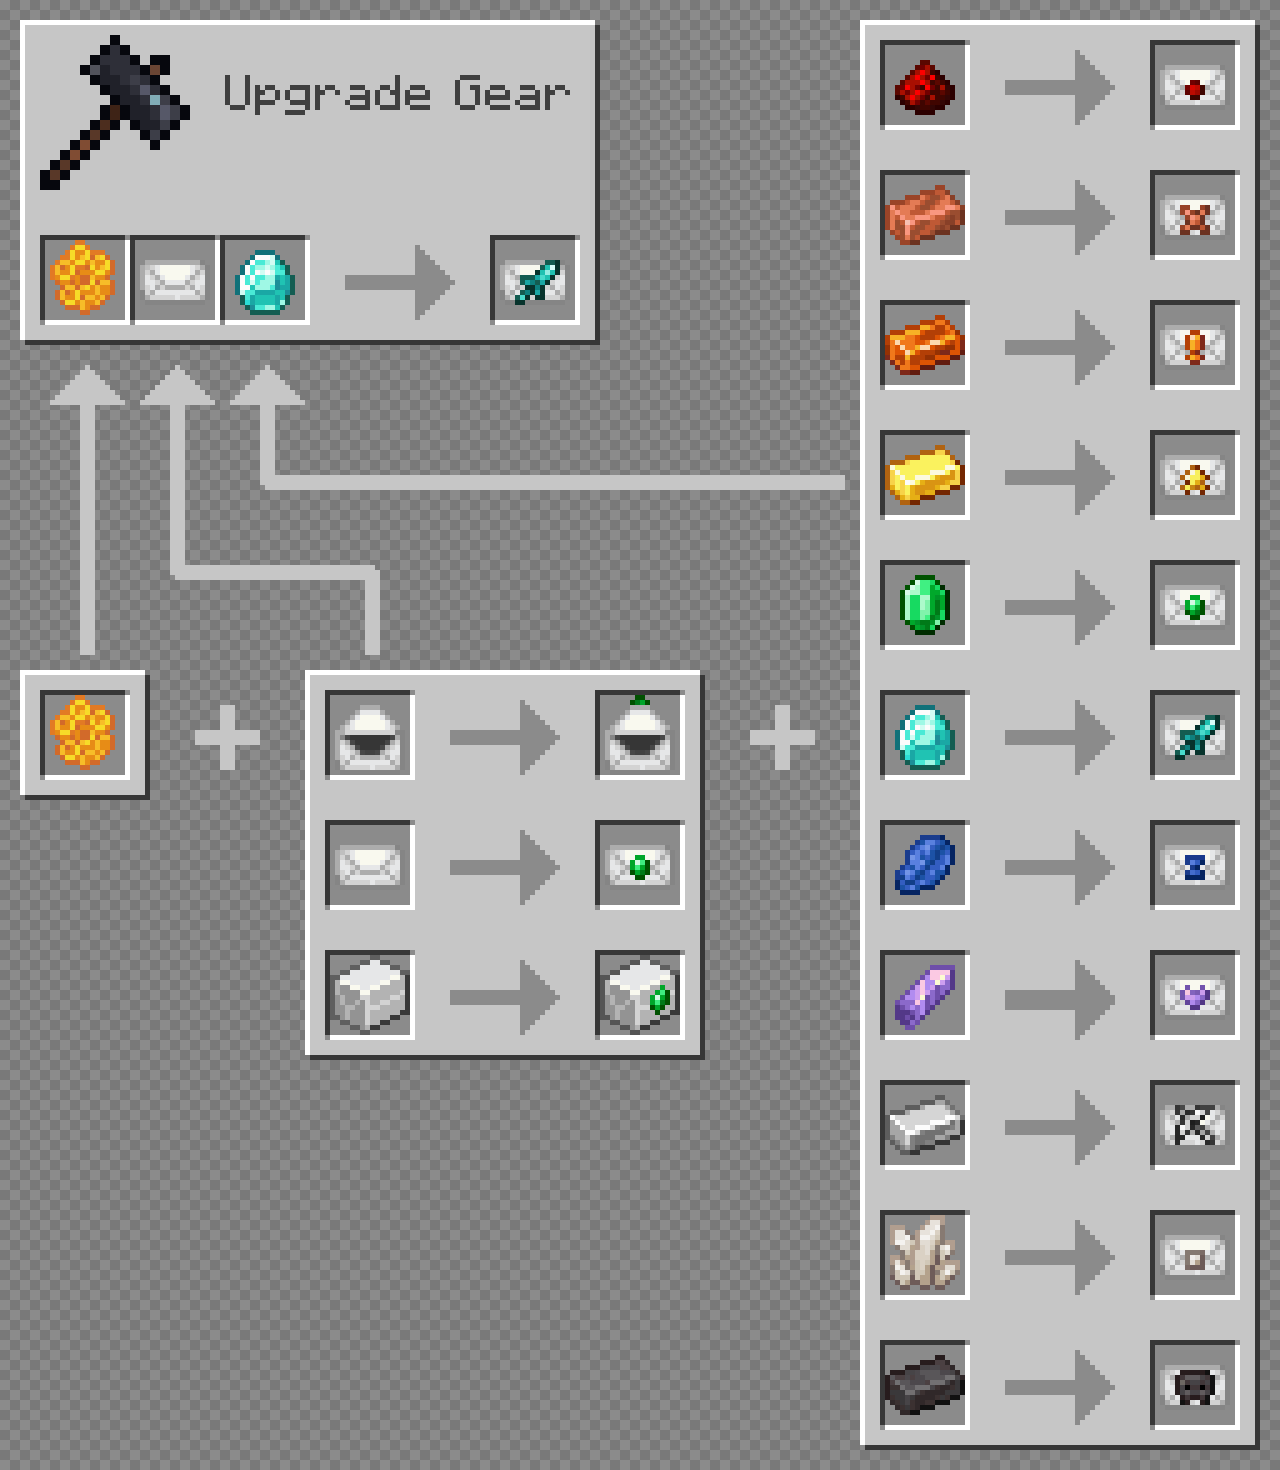Screen dimensions: 1280x1470
Task: Click the plain white helmet input slot
Action: click(x=370, y=735)
